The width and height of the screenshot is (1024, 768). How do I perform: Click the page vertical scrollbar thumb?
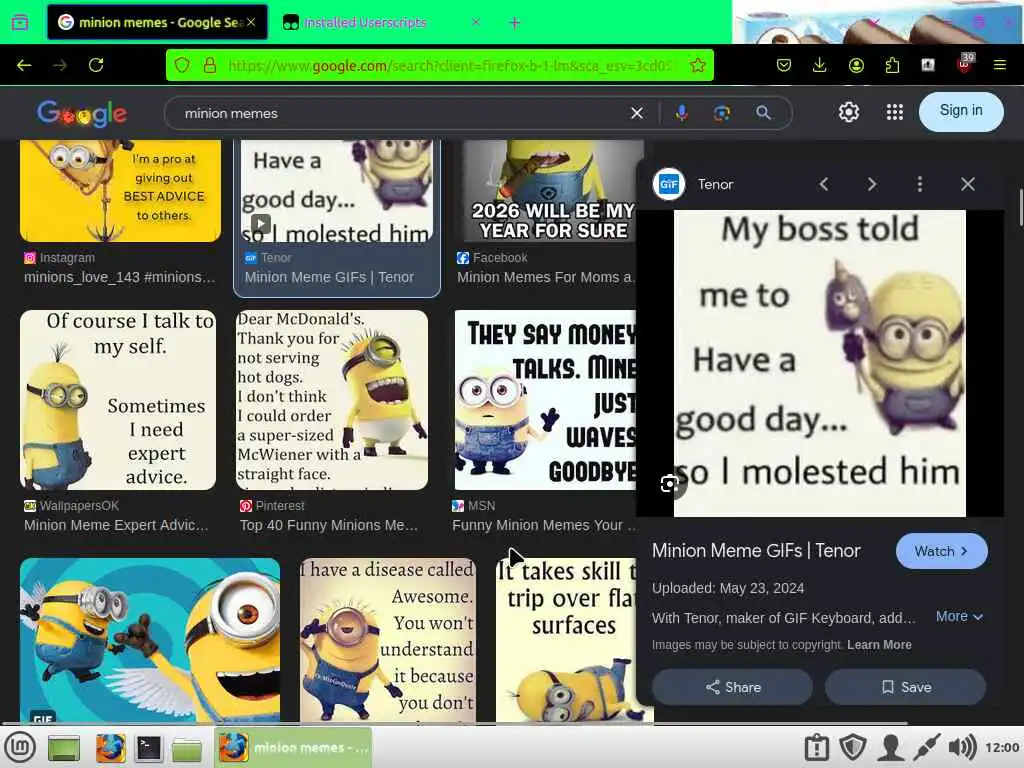coord(1021,208)
